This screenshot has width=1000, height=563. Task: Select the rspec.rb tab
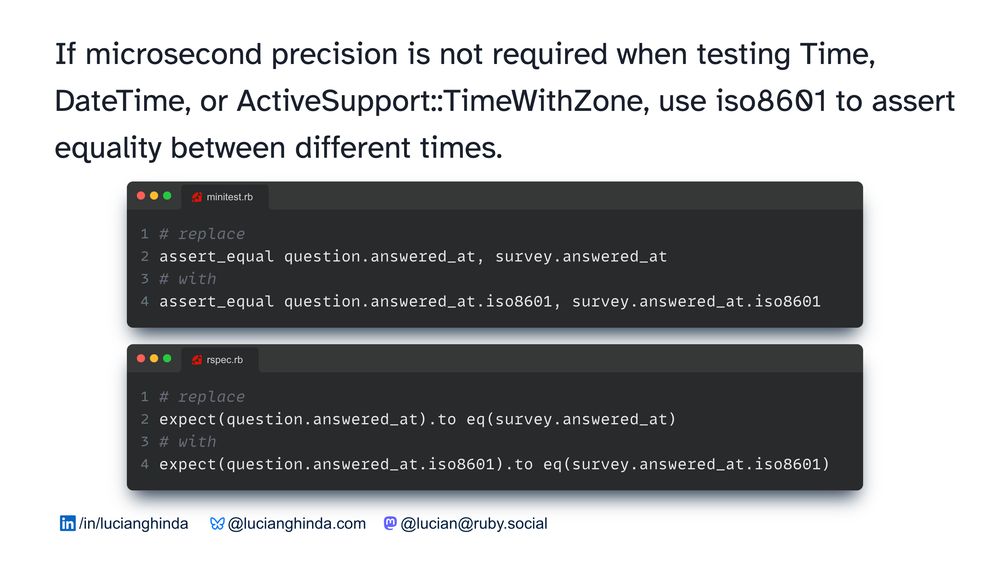pos(224,360)
